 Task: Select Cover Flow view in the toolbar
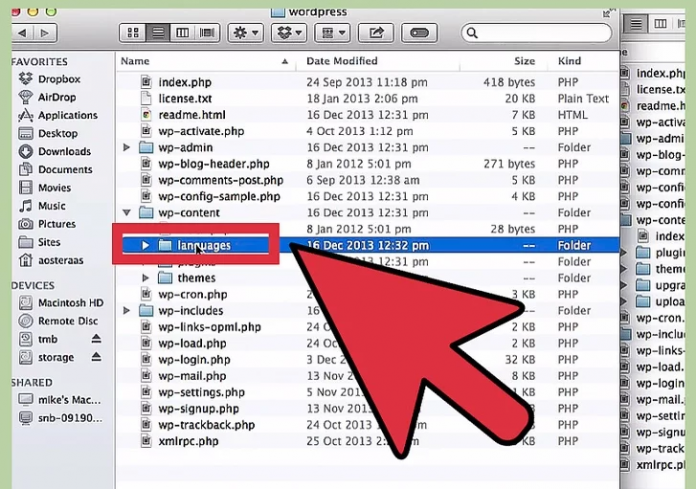(x=206, y=33)
